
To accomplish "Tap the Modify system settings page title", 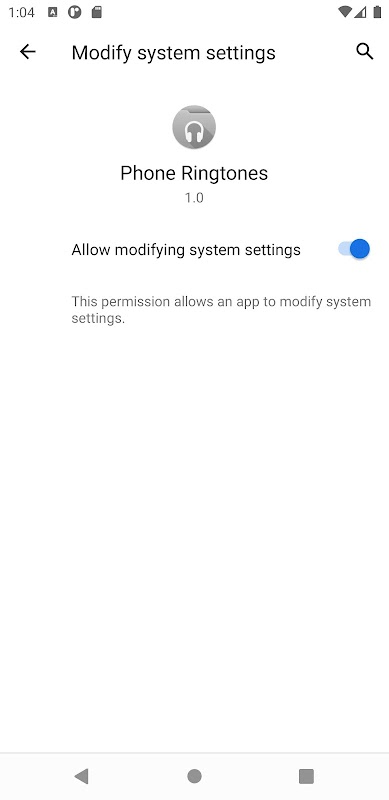I will pos(174,53).
